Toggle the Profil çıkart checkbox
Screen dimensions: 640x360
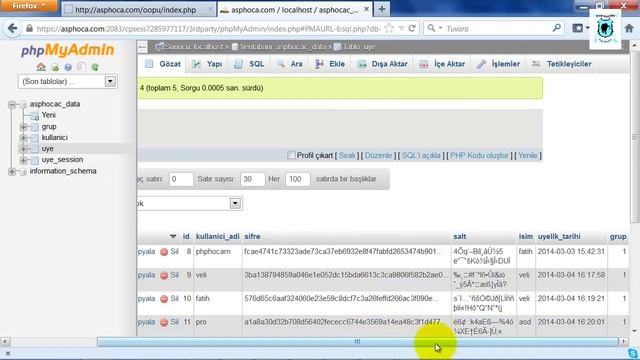tap(291, 155)
